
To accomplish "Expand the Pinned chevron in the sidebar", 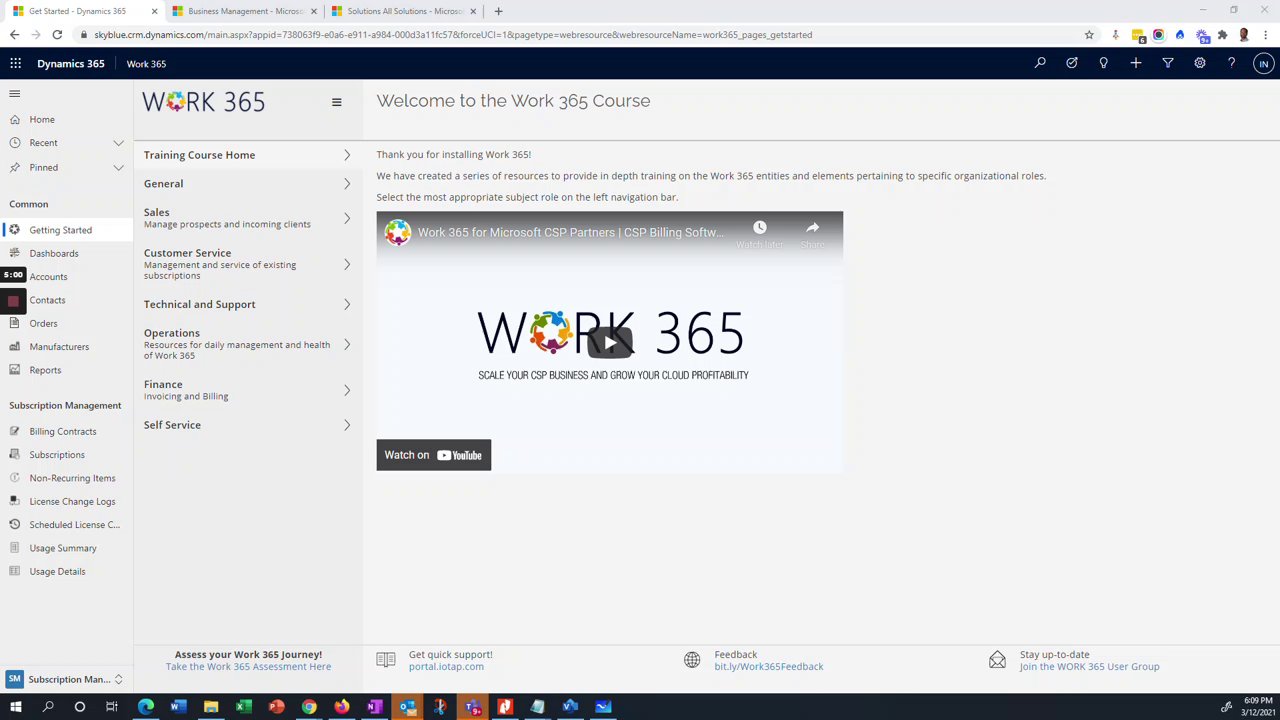I will point(118,167).
